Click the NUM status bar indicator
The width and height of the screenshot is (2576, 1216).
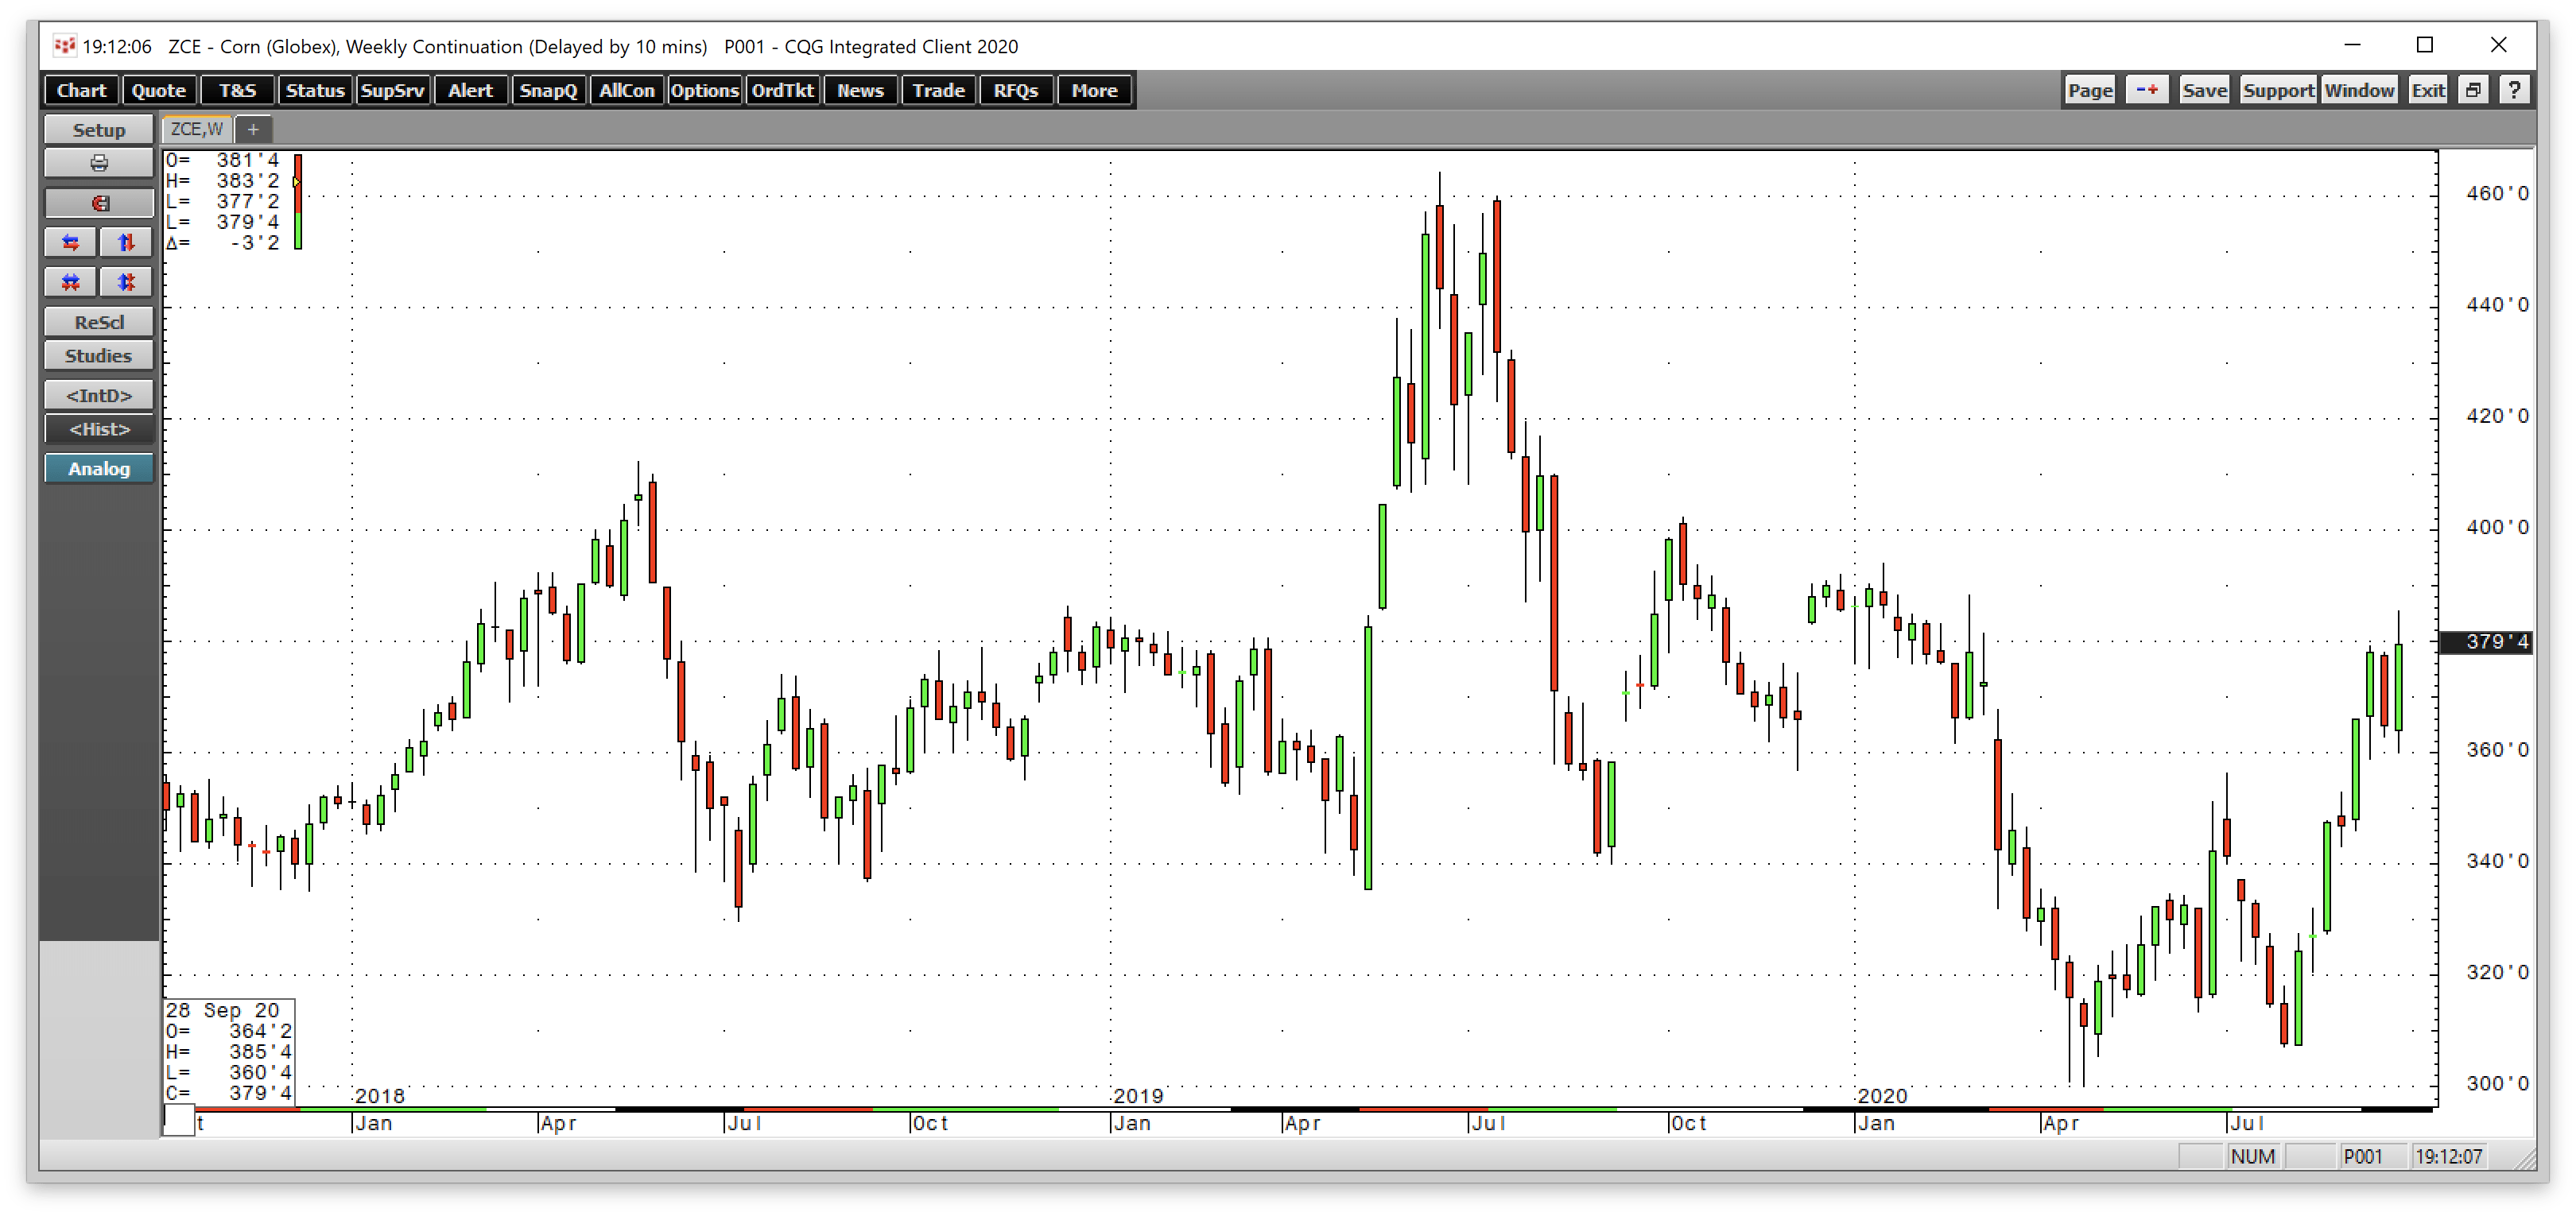tap(2252, 1157)
